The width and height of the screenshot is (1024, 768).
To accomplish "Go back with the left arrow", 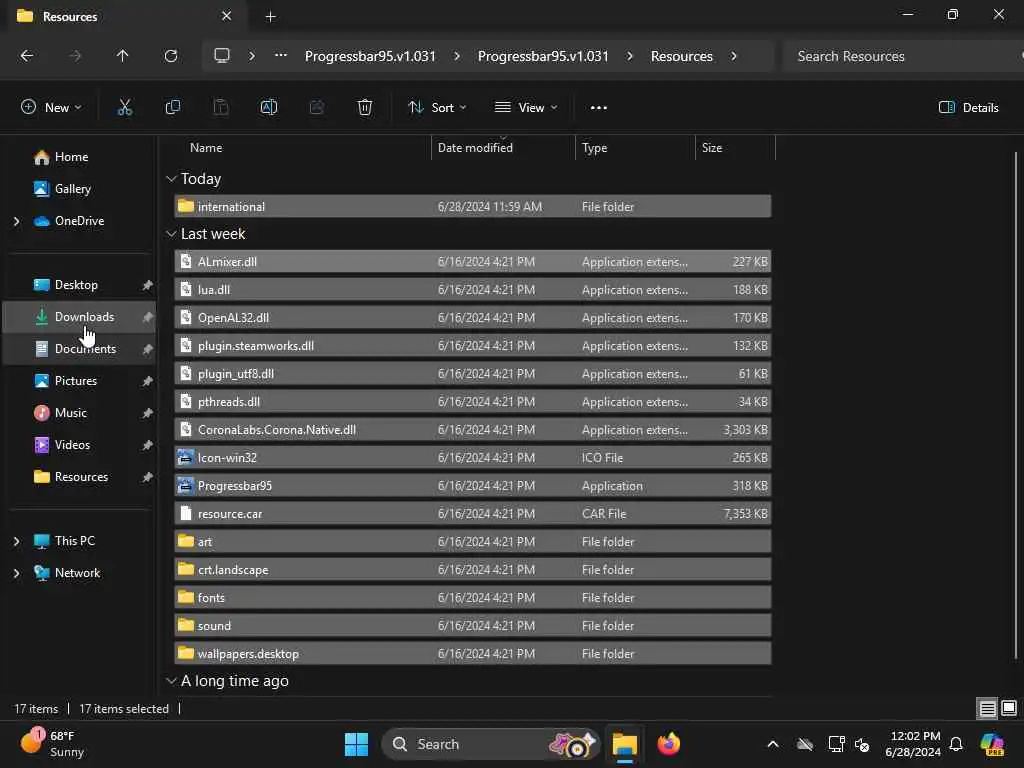I will pyautogui.click(x=27, y=56).
